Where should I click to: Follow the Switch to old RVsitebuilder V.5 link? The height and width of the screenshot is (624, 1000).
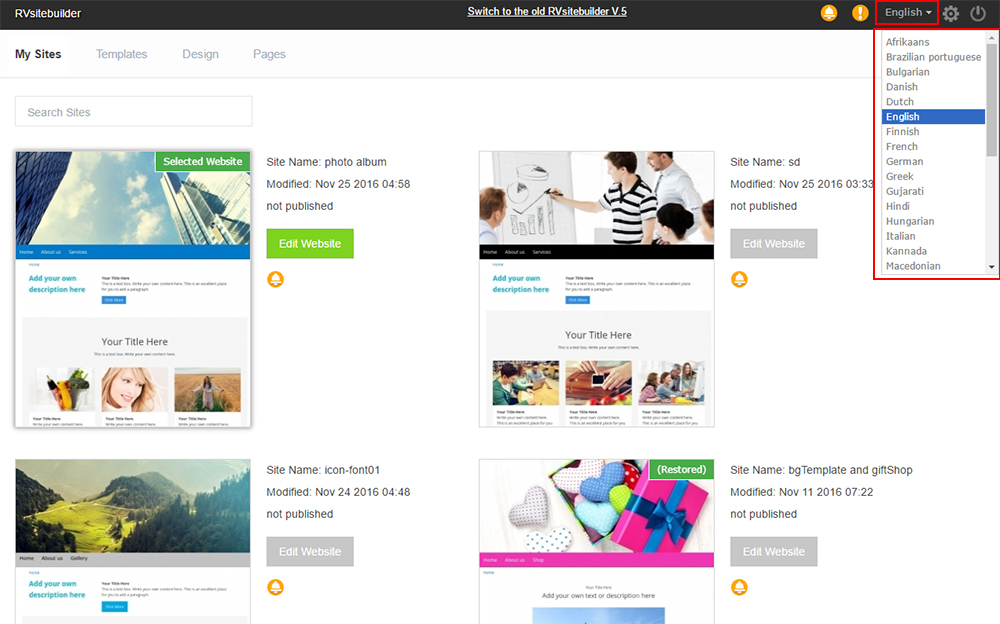click(x=554, y=12)
